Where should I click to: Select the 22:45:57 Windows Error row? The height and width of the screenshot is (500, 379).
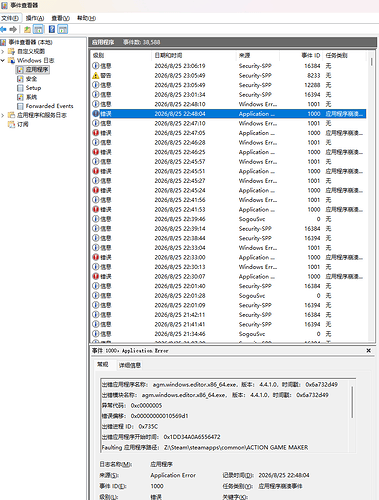click(x=229, y=162)
